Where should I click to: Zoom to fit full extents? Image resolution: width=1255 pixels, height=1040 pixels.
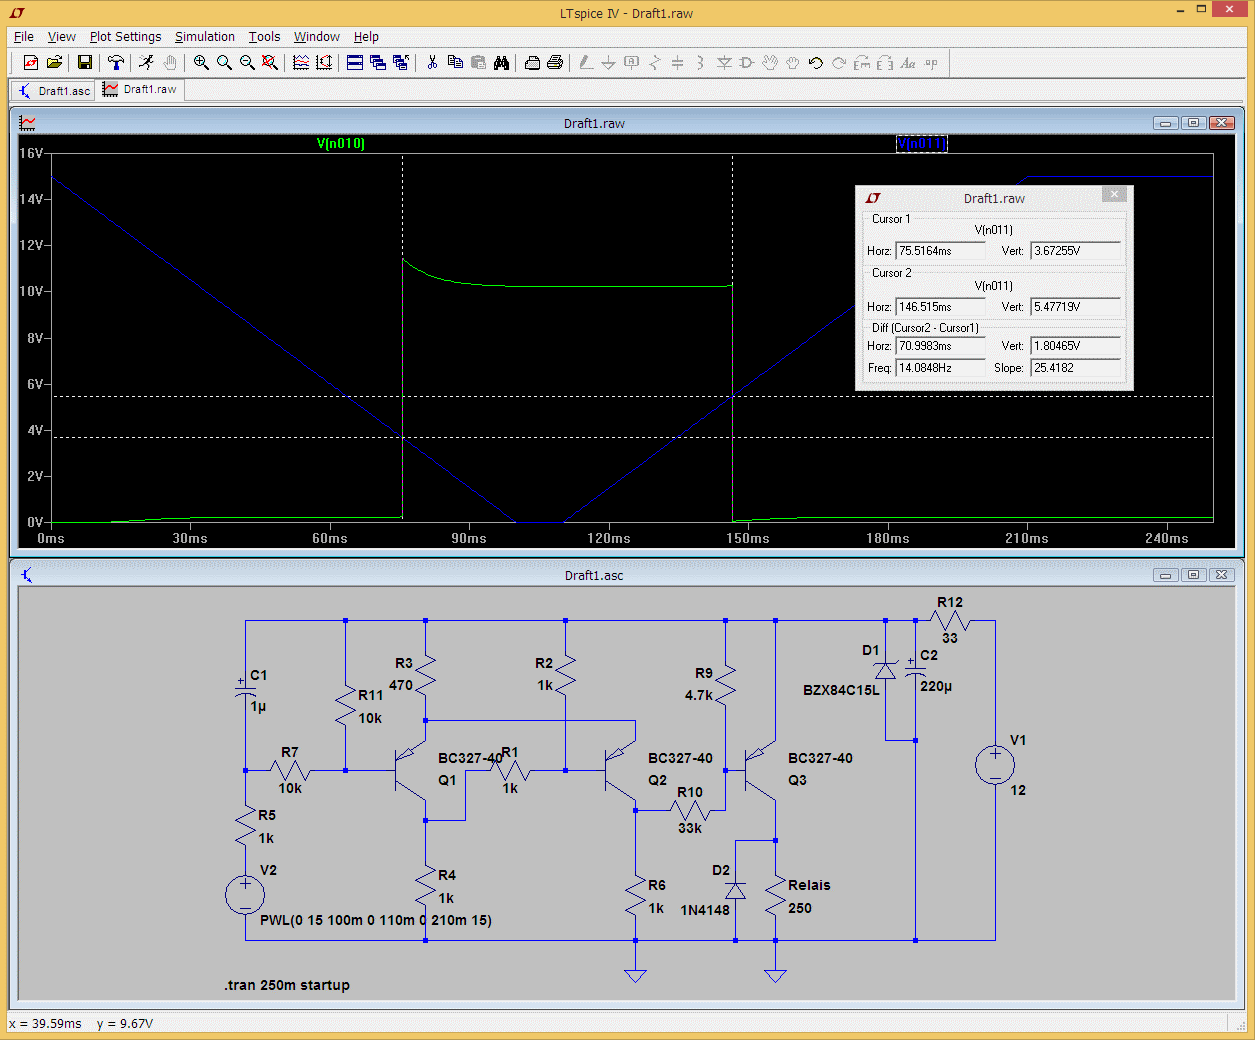pos(270,62)
